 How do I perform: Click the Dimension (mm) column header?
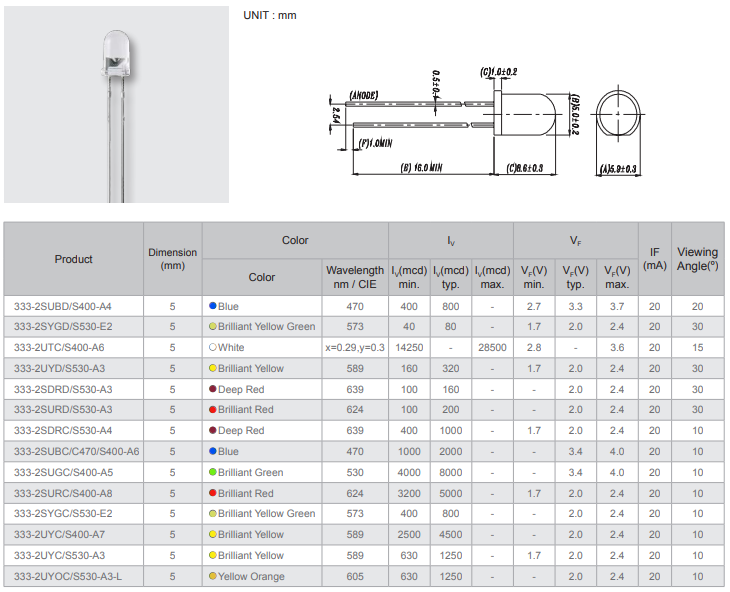pos(172,259)
